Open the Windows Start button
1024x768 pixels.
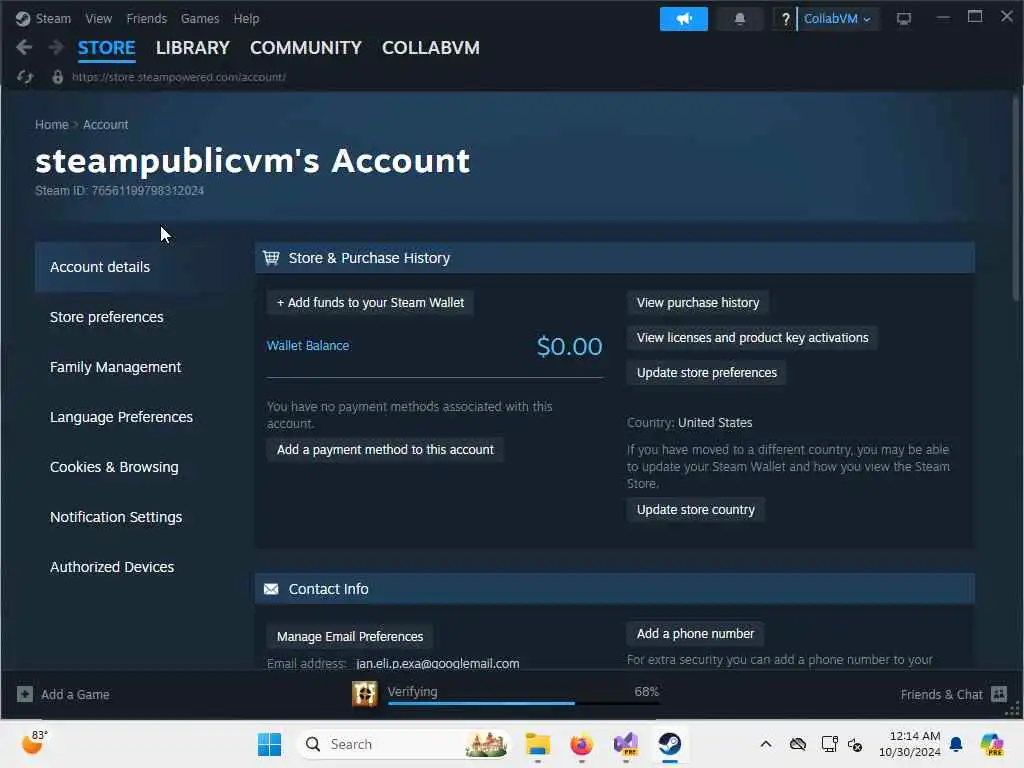269,744
